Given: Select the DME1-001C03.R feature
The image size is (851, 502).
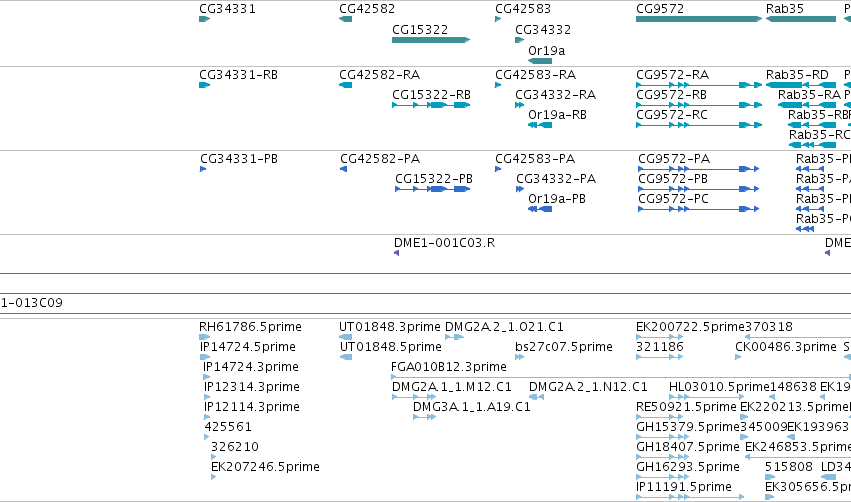Looking at the screenshot, I should tap(397, 253).
